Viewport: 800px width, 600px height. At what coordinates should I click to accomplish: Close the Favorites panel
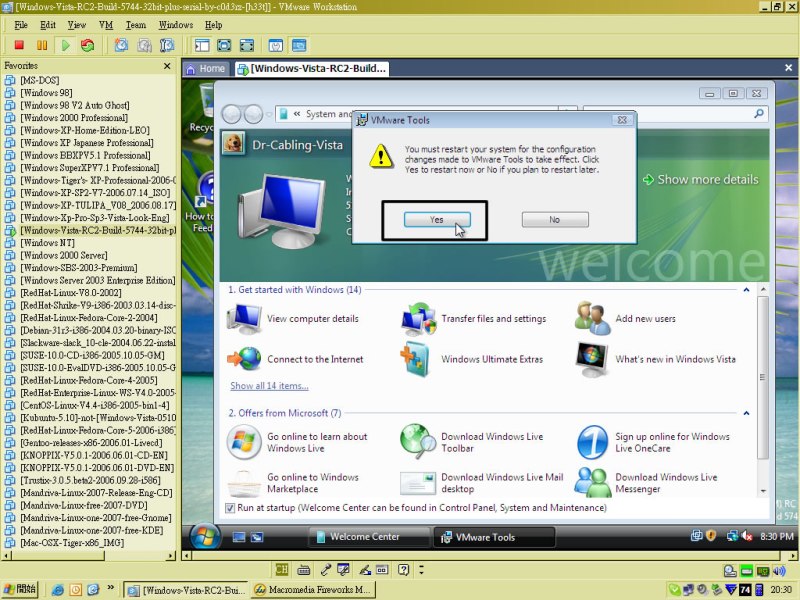(167, 66)
